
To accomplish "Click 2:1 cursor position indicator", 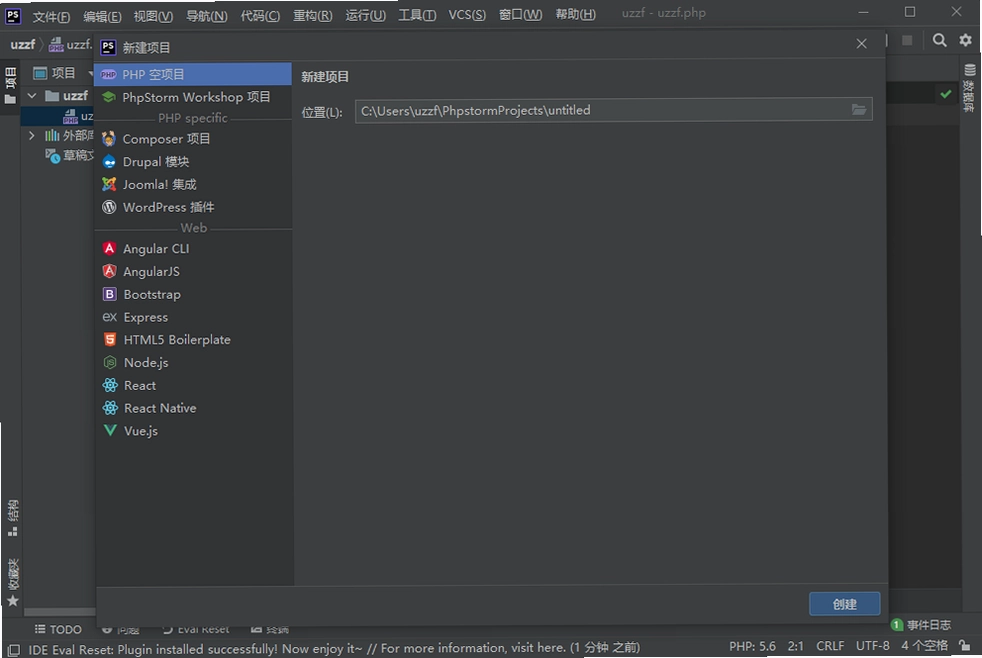I will coord(795,645).
